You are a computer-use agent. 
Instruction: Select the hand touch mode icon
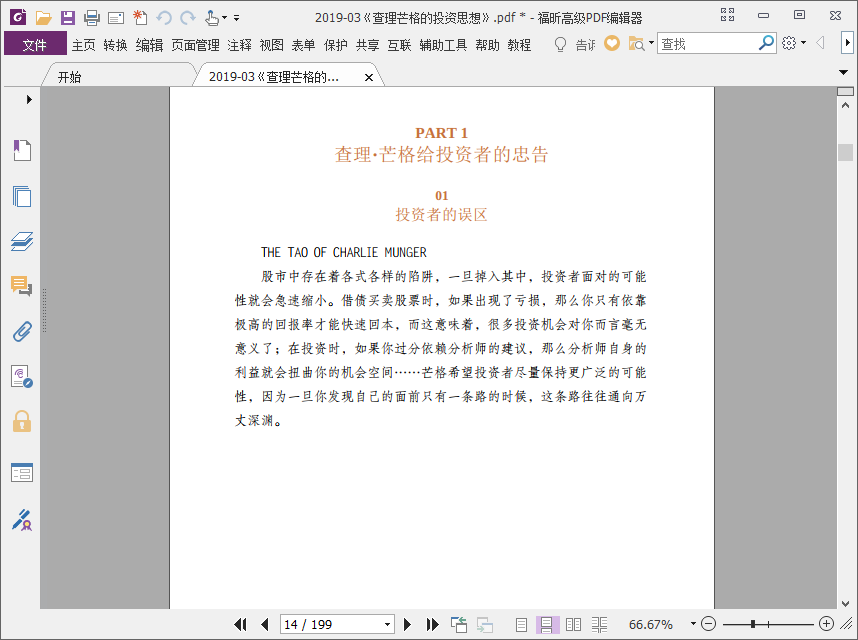pos(212,18)
